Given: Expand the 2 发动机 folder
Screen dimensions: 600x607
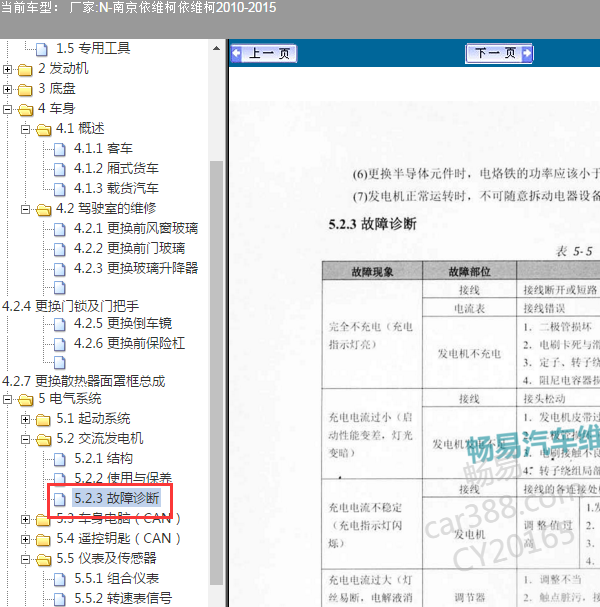Looking at the screenshot, I should tap(7, 69).
